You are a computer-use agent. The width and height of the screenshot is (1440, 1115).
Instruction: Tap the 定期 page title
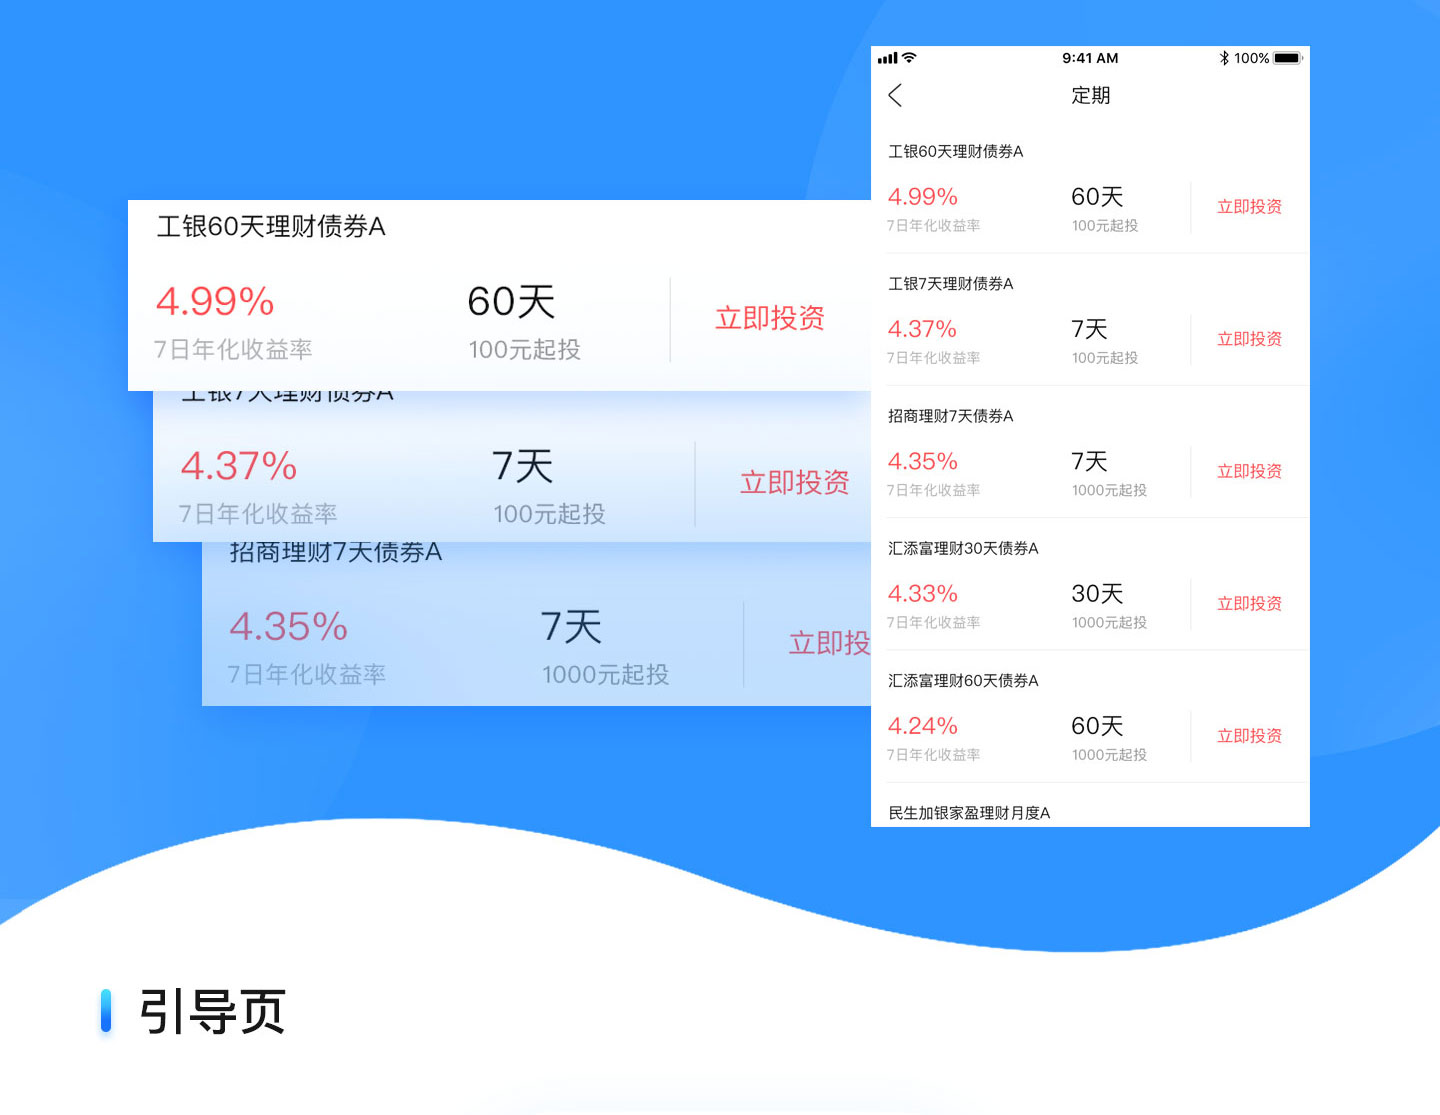point(1091,95)
